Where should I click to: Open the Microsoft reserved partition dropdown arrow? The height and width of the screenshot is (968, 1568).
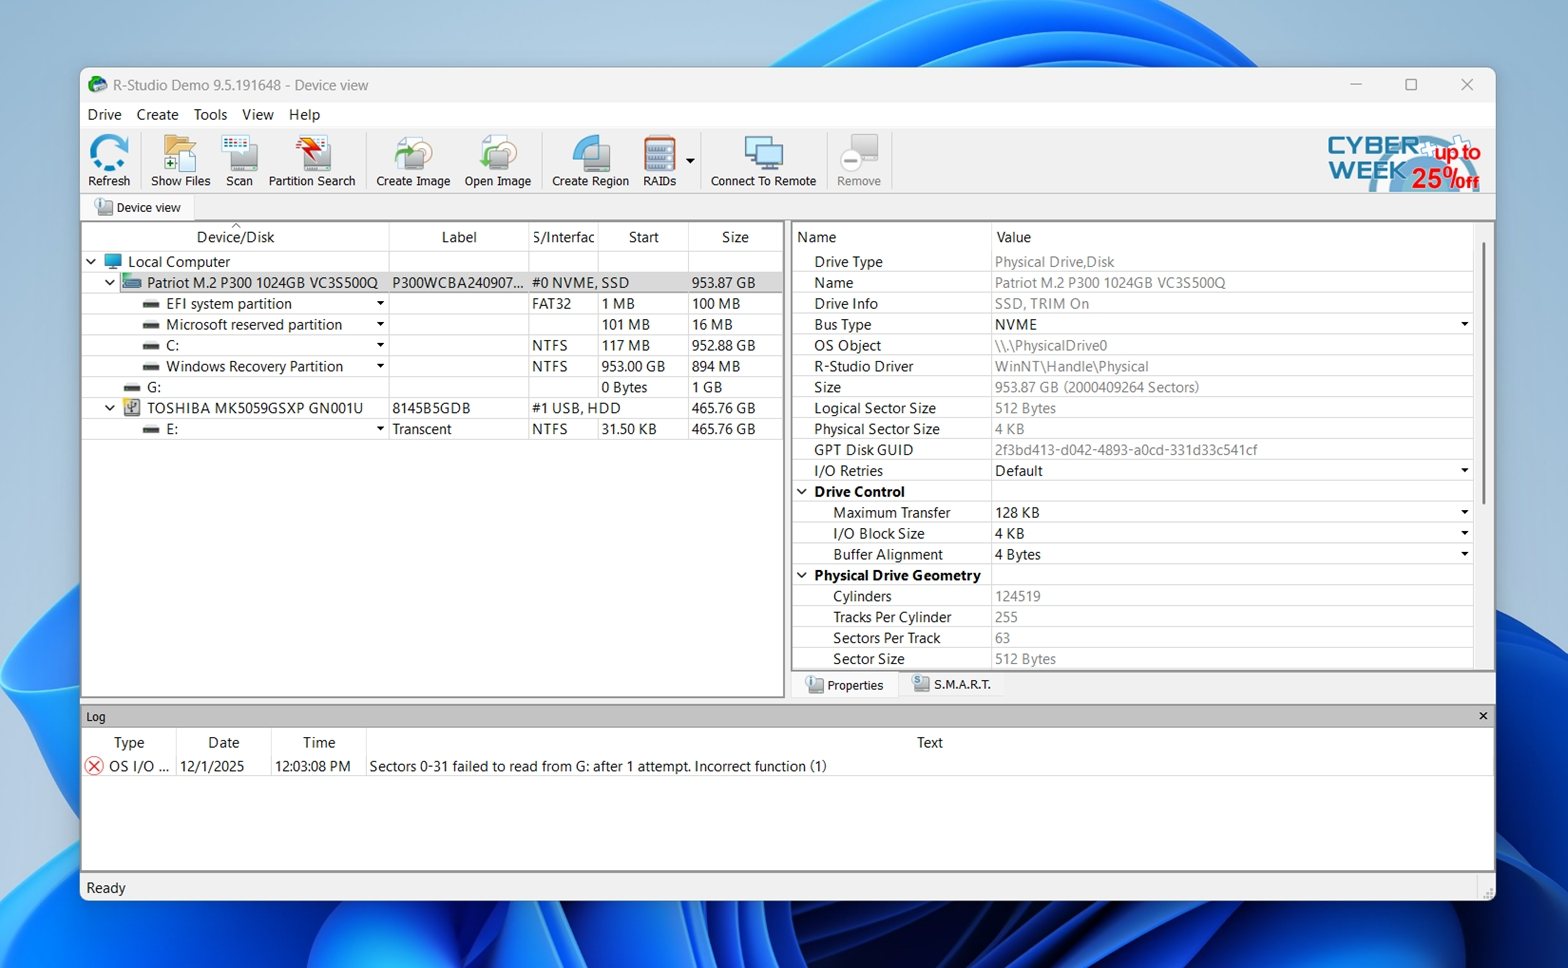[x=380, y=325]
